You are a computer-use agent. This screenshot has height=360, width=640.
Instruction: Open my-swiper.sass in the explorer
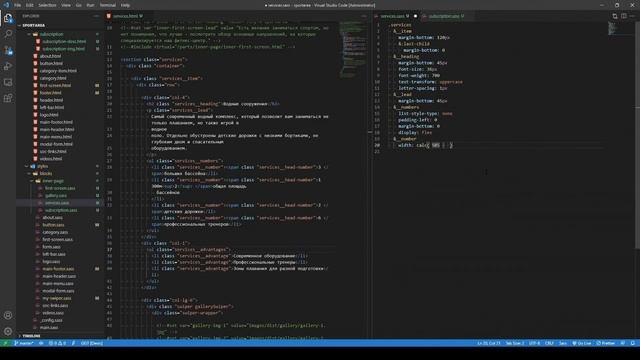click(x=57, y=298)
